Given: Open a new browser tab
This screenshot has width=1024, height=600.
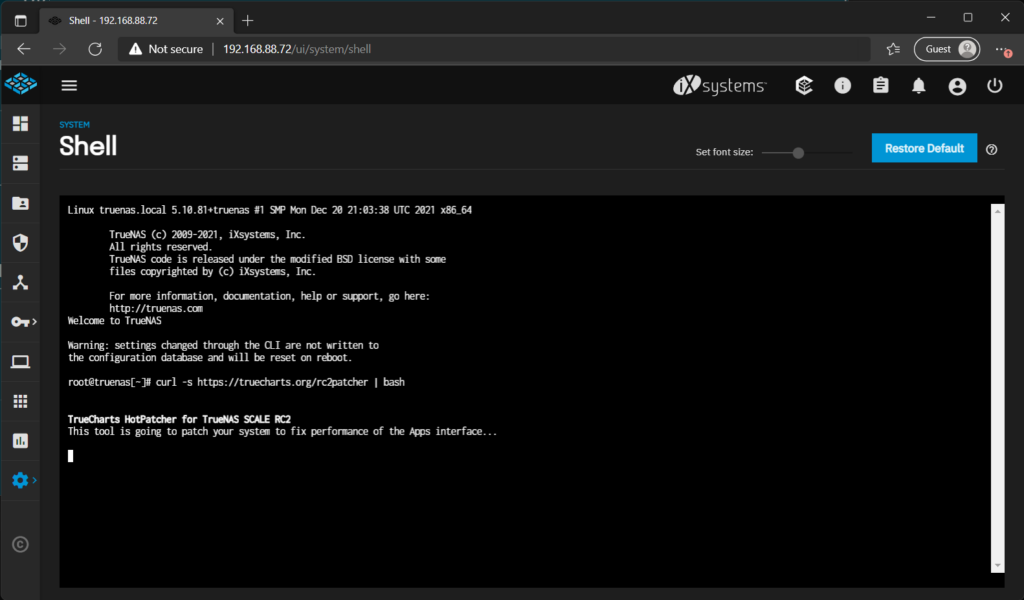Looking at the screenshot, I should click(x=248, y=21).
